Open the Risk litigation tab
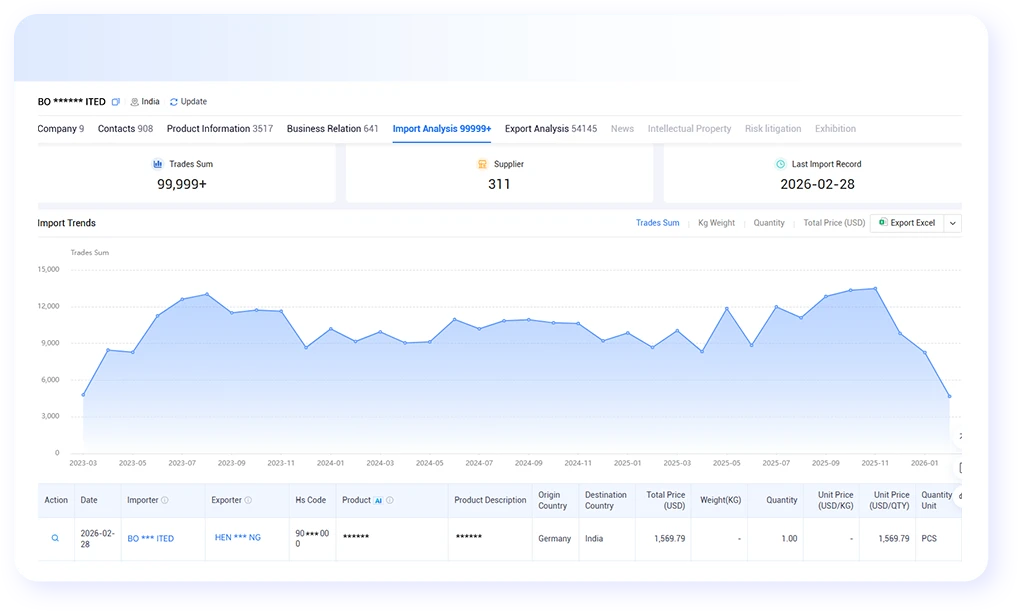Viewport: 1022px width, 614px height. (773, 128)
